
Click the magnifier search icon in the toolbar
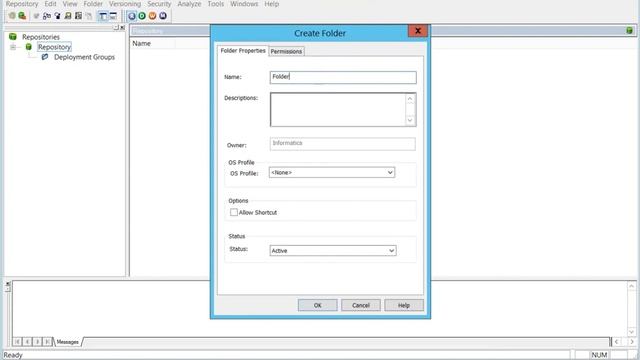pos(68,16)
